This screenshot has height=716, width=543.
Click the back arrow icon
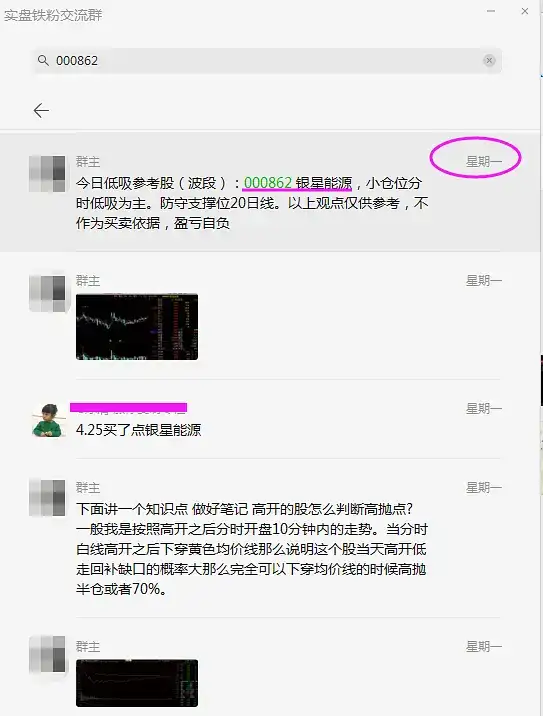click(41, 111)
